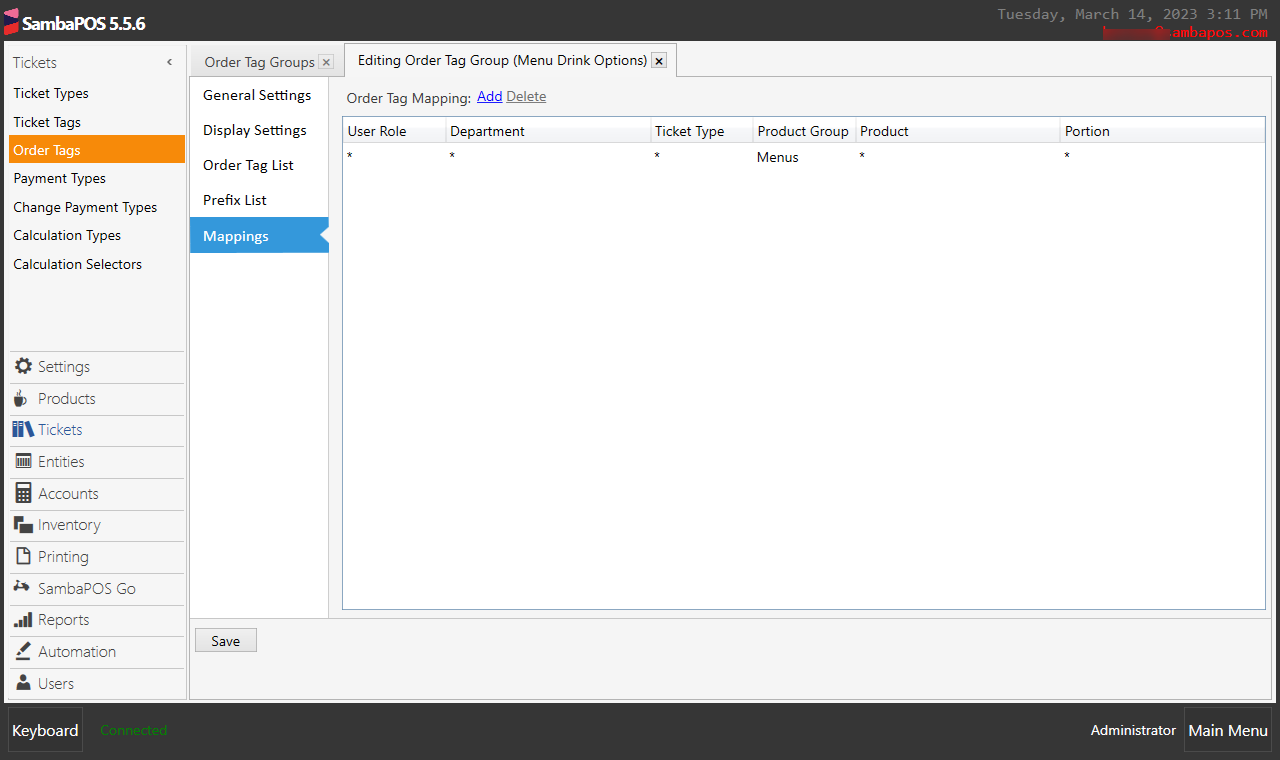The image size is (1280, 760).
Task: Open the Printing module
Action: pyautogui.click(x=62, y=557)
